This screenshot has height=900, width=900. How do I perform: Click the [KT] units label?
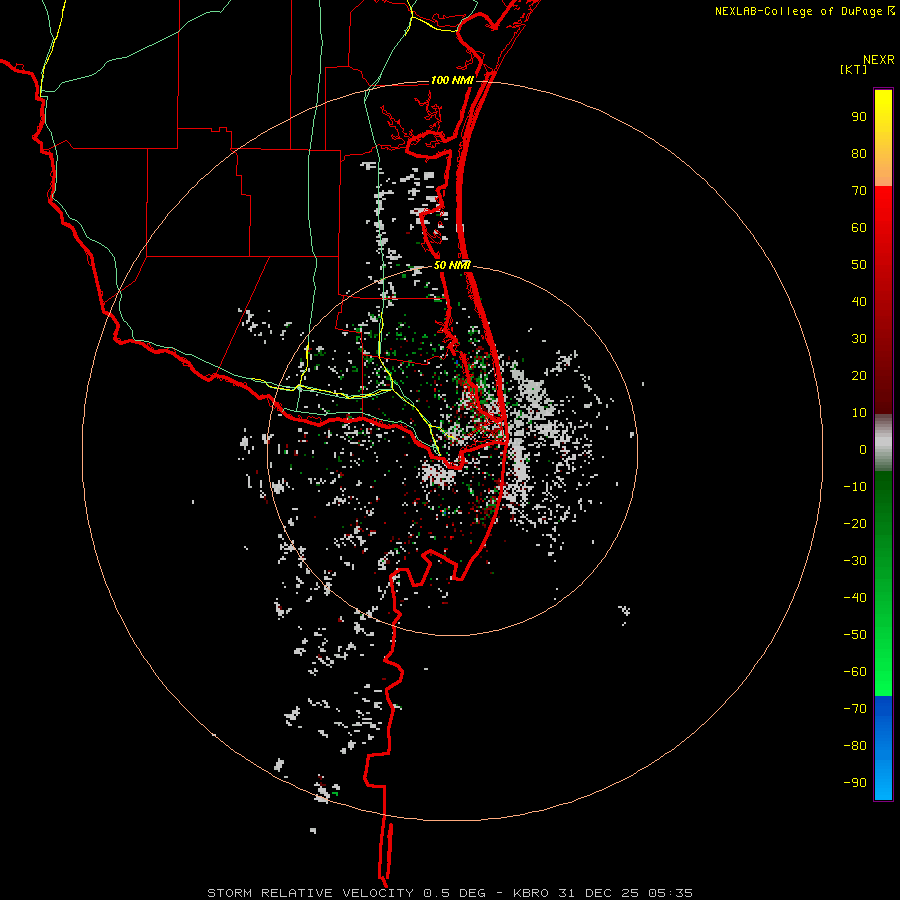click(x=854, y=69)
